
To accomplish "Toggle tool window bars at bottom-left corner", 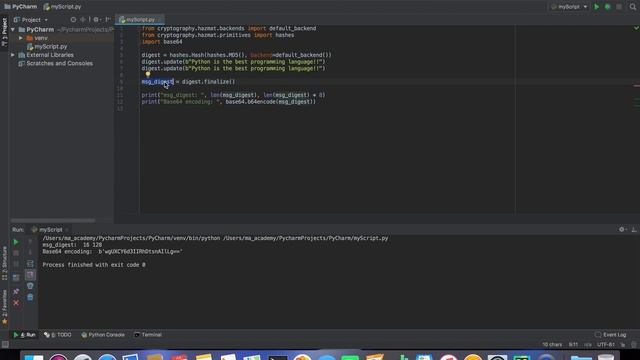I will click(x=5, y=345).
